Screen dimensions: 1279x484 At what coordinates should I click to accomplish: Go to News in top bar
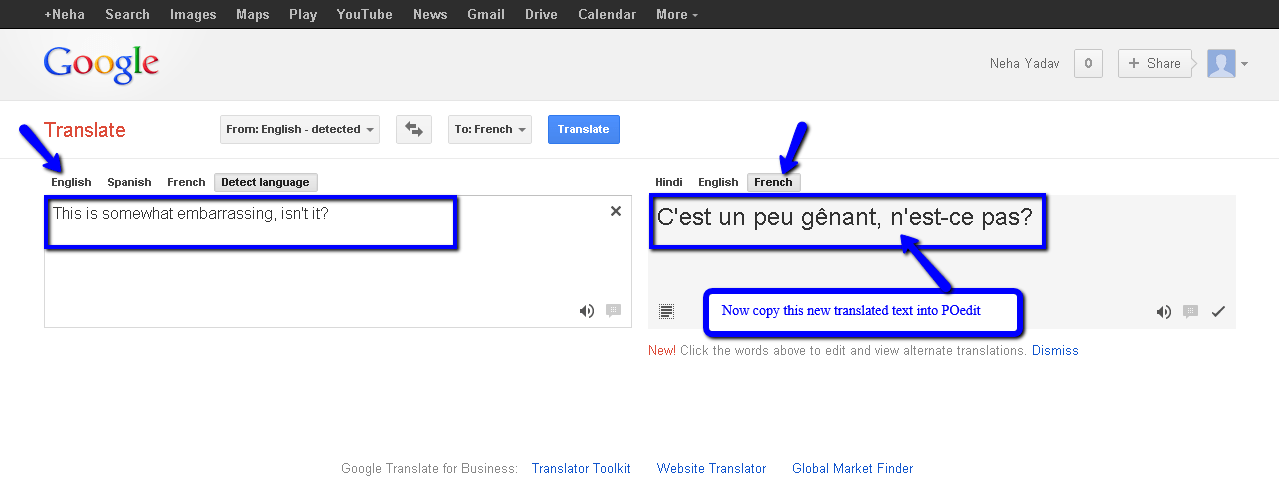coord(430,14)
